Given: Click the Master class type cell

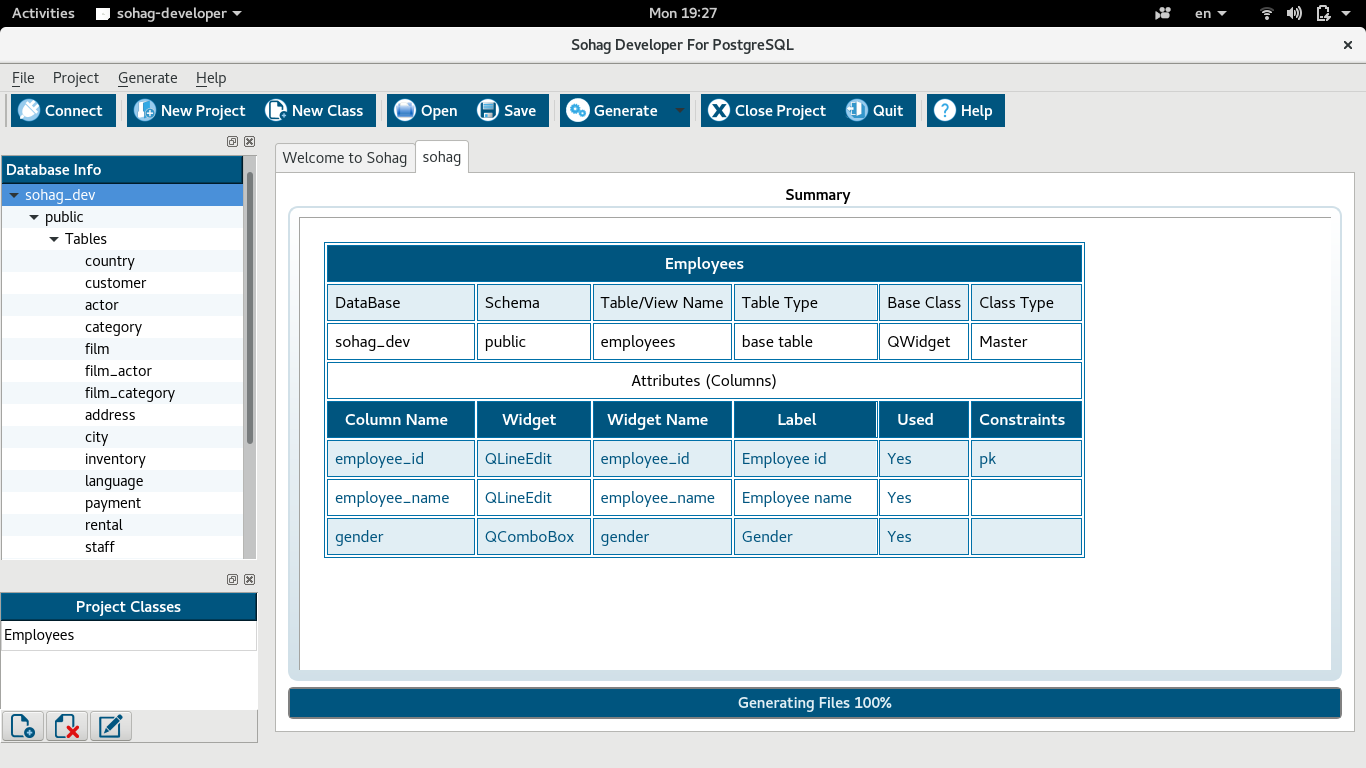Looking at the screenshot, I should (x=1026, y=342).
